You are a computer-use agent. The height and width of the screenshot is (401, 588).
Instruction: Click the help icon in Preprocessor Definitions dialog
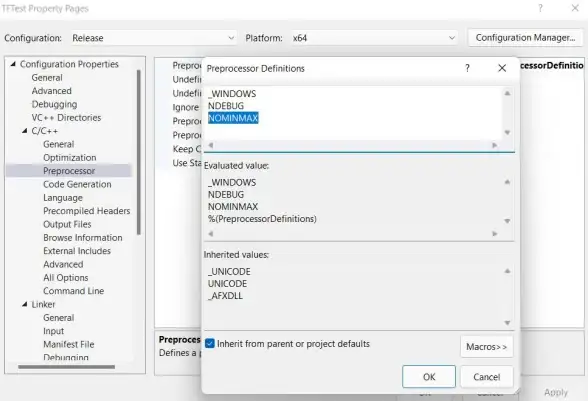tap(467, 68)
